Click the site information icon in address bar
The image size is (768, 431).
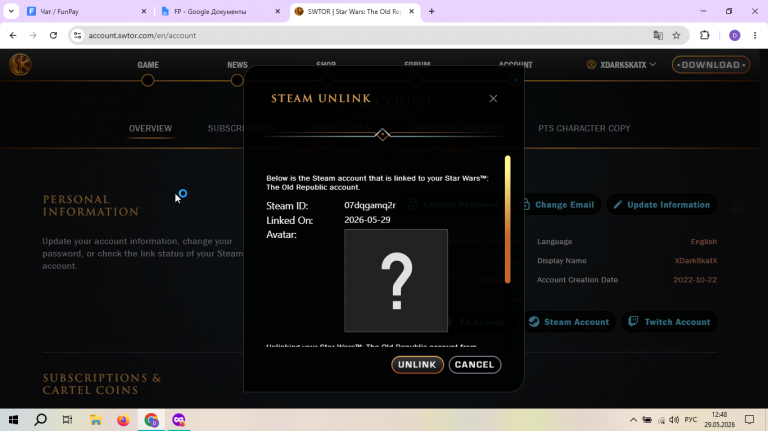point(77,35)
